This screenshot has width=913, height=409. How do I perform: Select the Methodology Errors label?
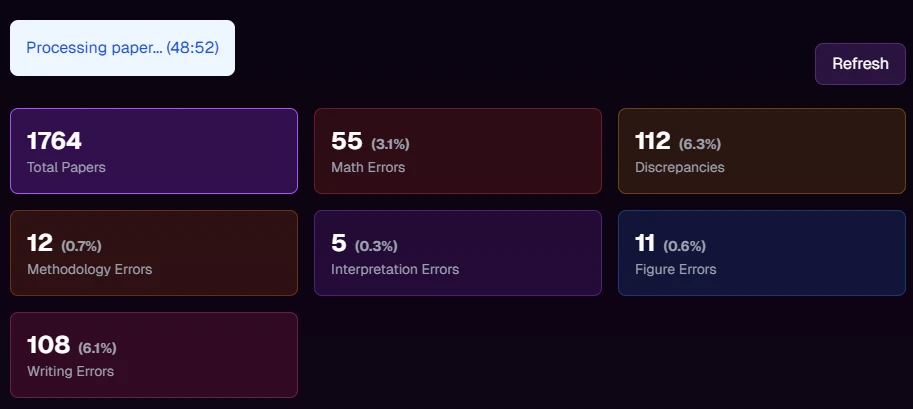click(90, 269)
